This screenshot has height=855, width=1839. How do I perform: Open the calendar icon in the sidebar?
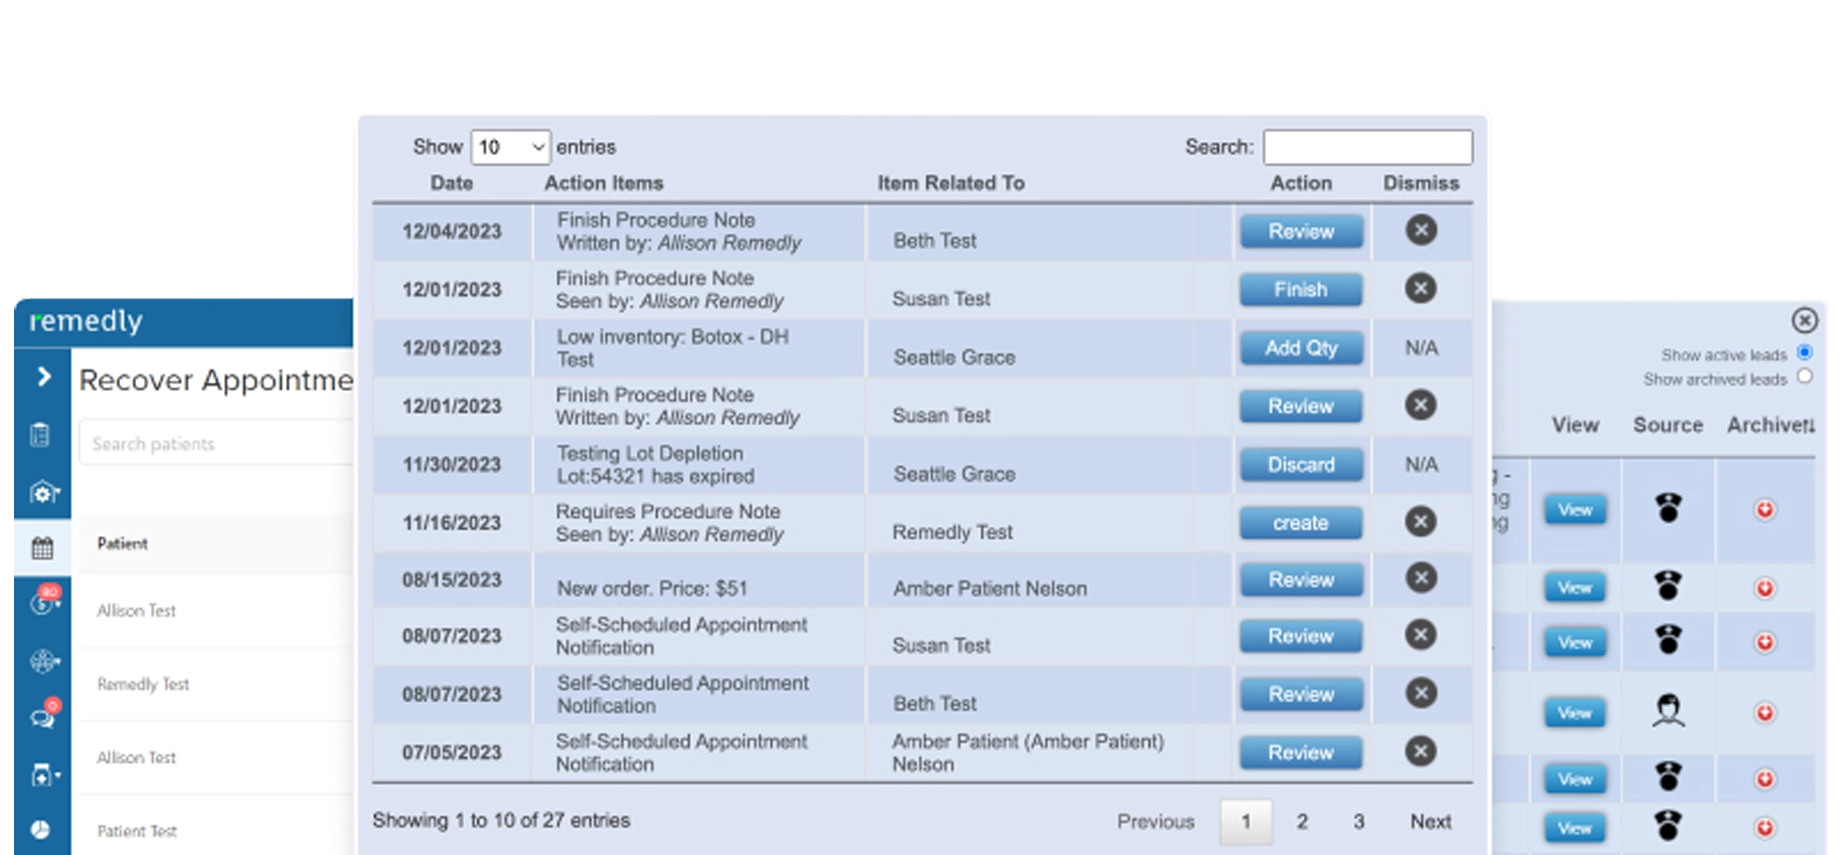(x=42, y=548)
